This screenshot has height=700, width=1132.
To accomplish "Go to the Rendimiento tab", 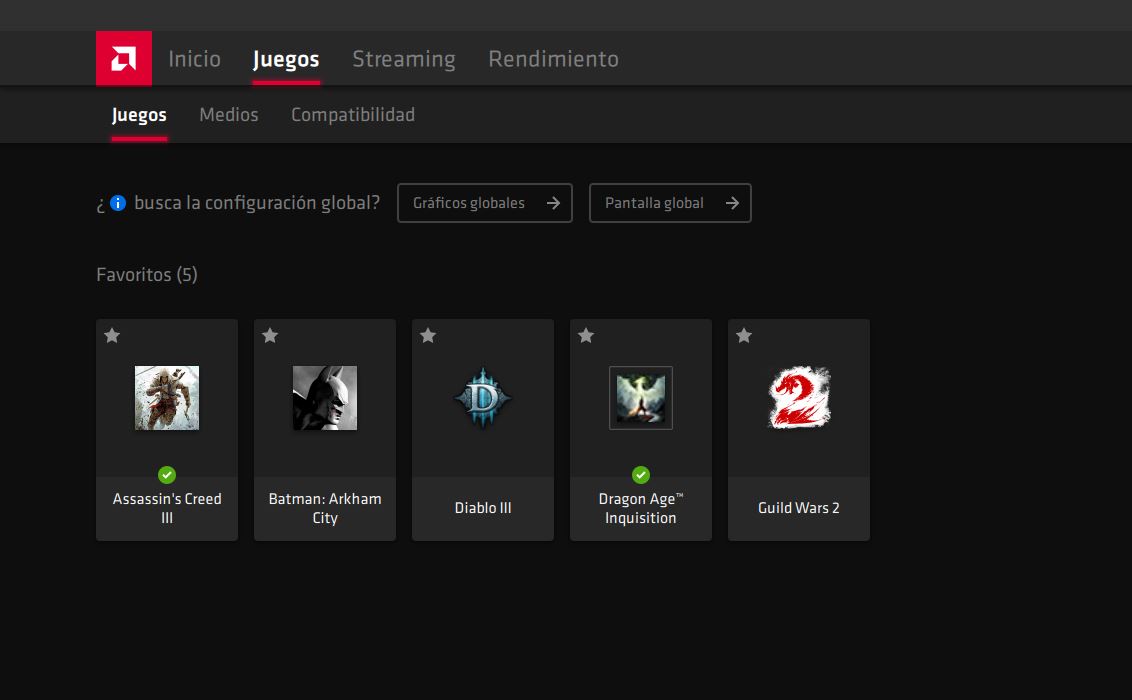I will [x=553, y=59].
